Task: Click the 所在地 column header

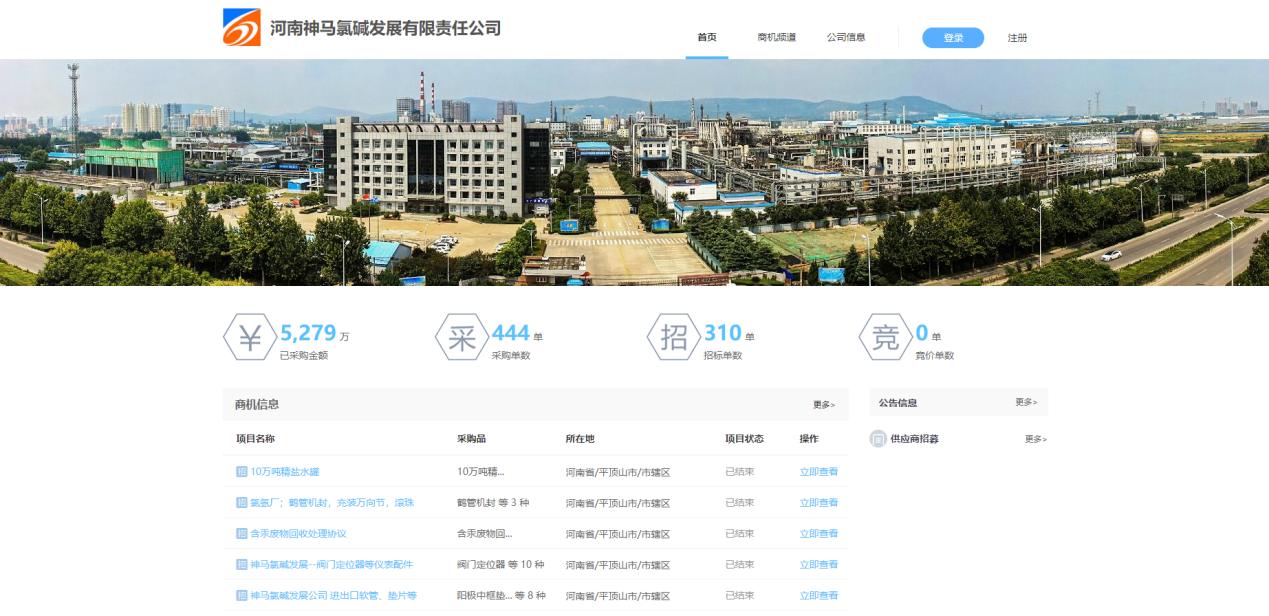Action: 580,439
